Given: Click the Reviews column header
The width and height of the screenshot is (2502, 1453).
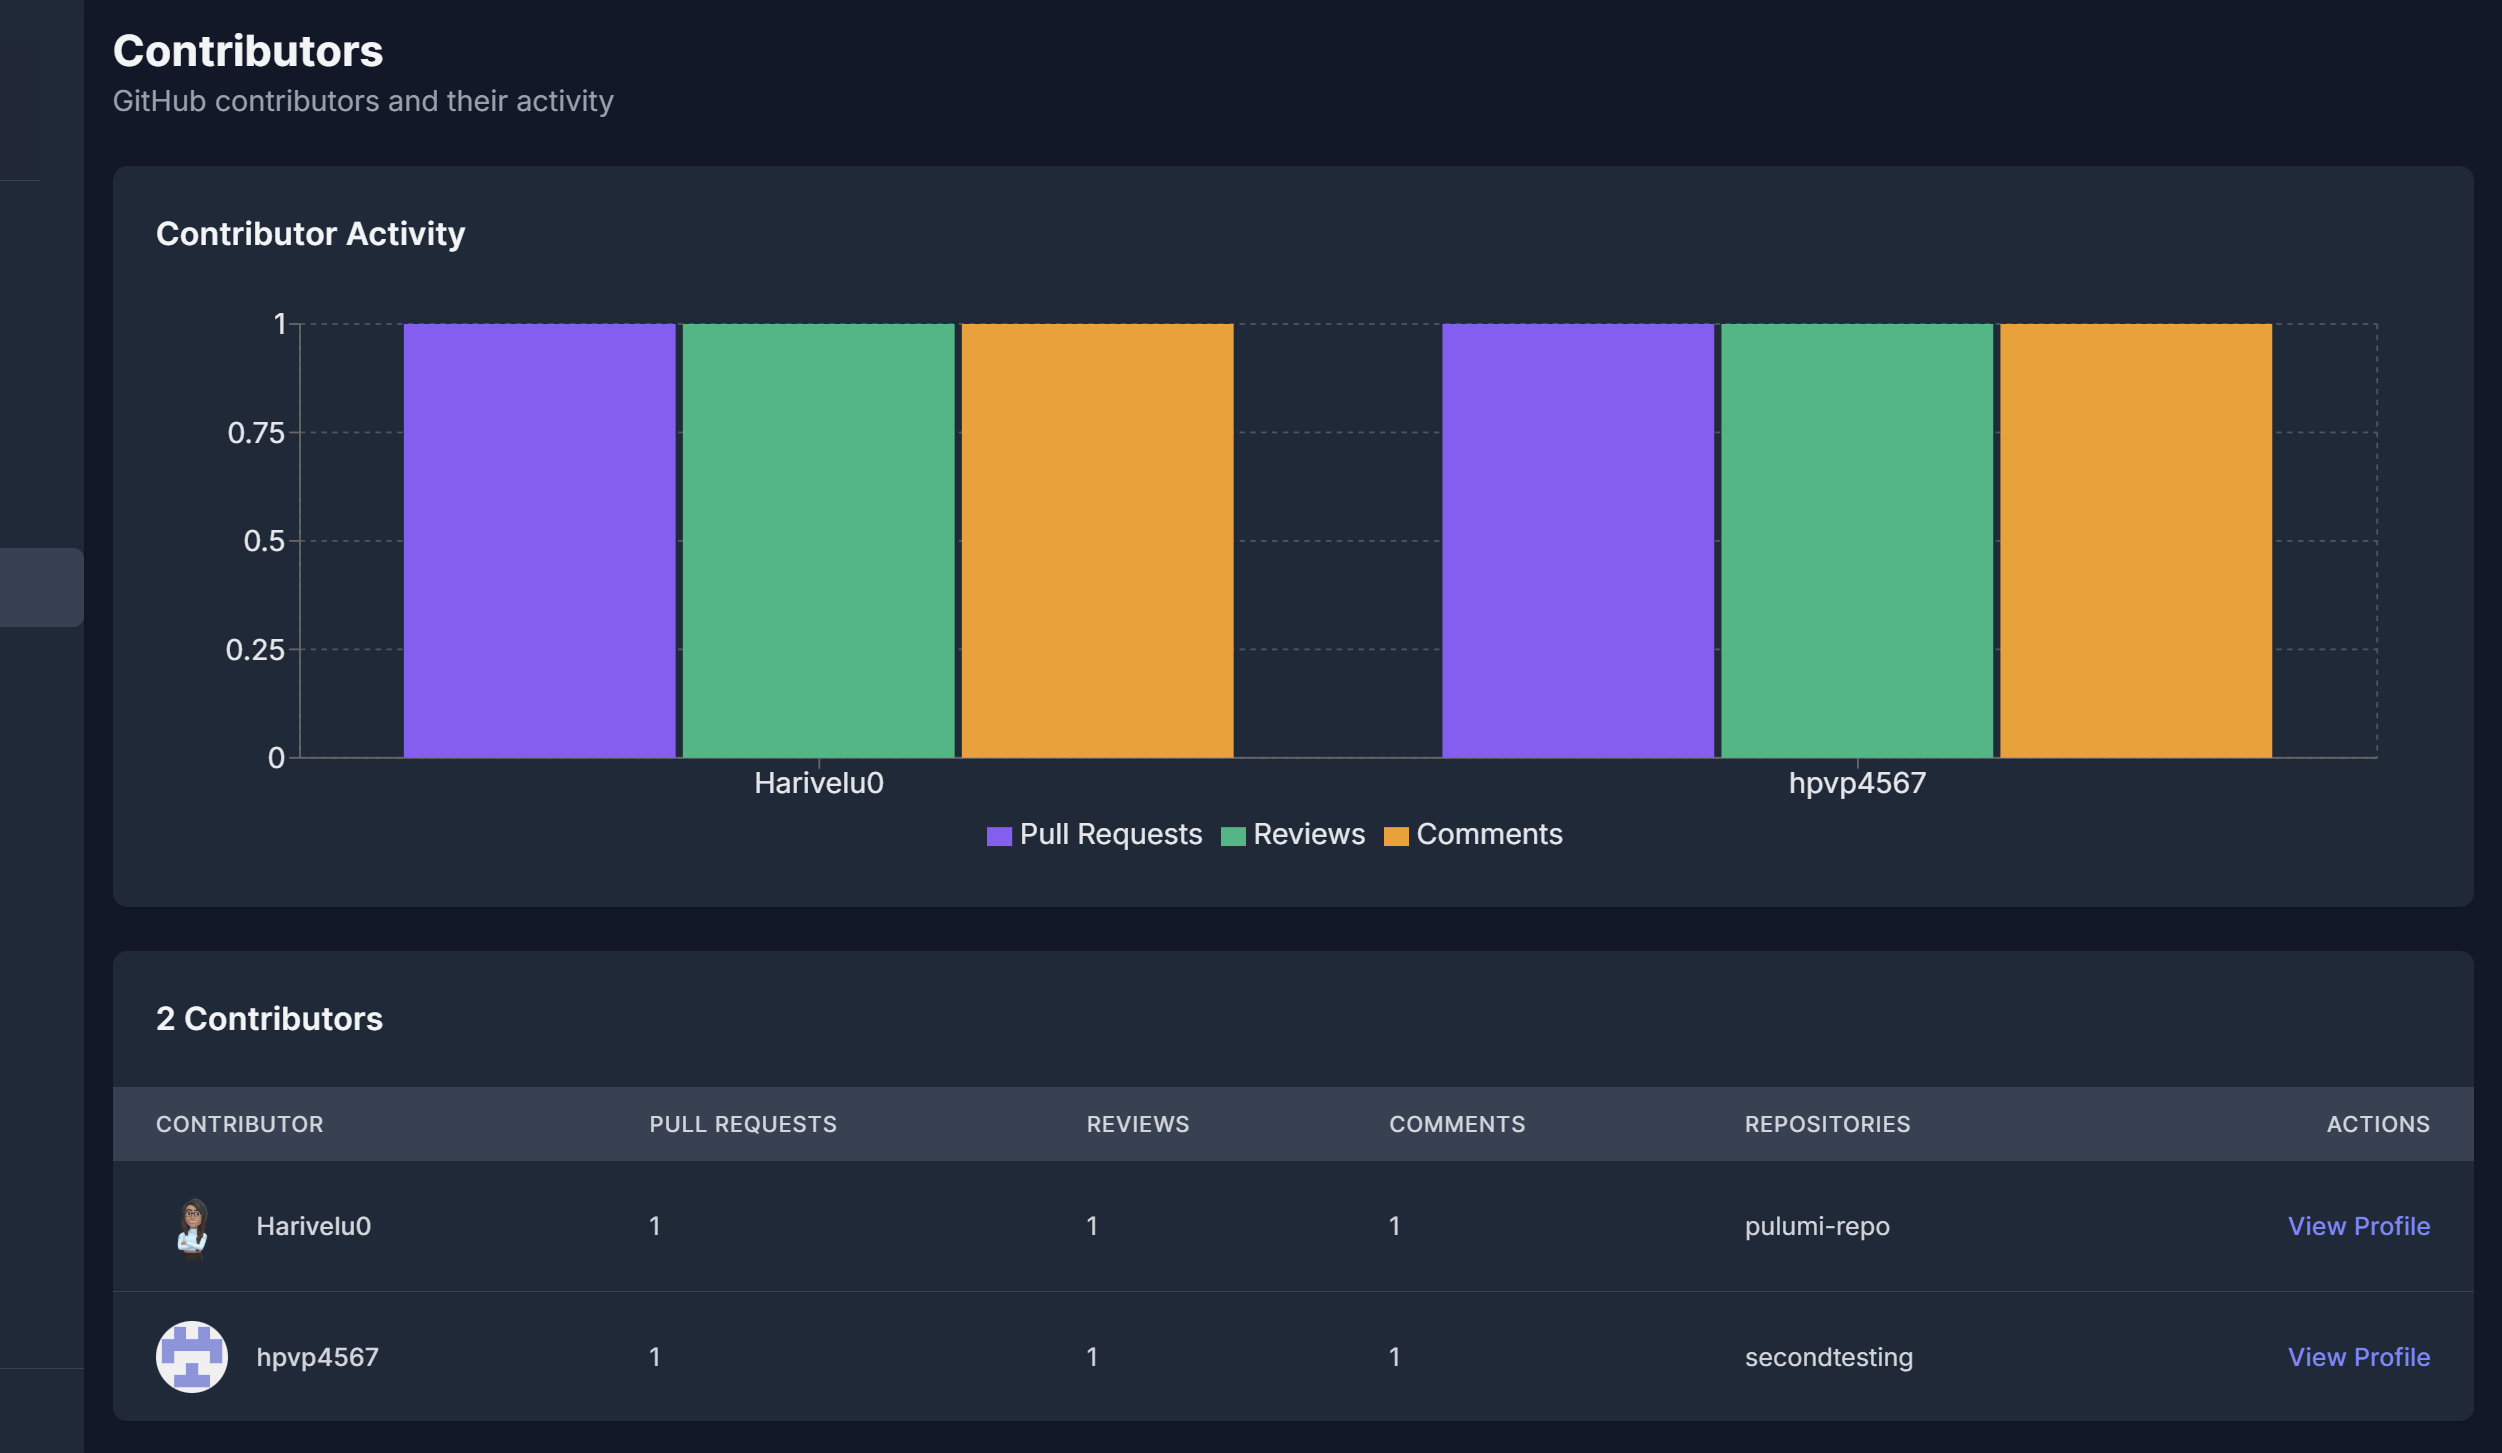Looking at the screenshot, I should [x=1138, y=1124].
